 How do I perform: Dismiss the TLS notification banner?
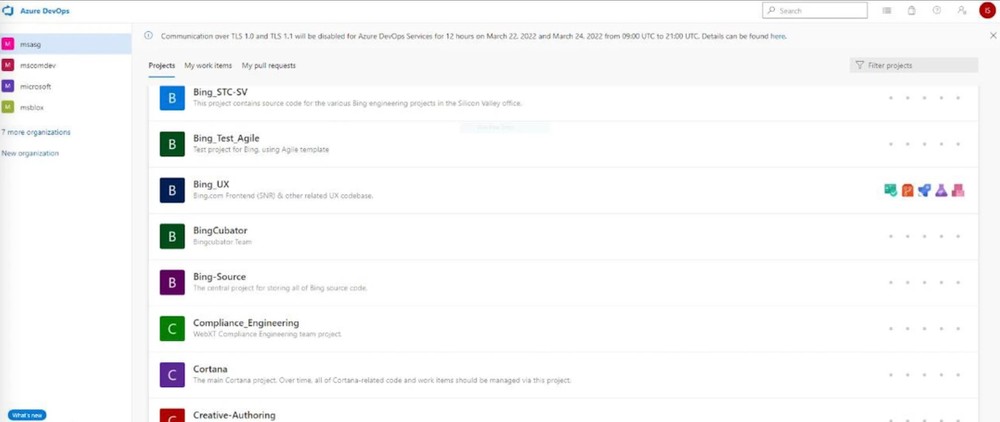click(x=992, y=36)
